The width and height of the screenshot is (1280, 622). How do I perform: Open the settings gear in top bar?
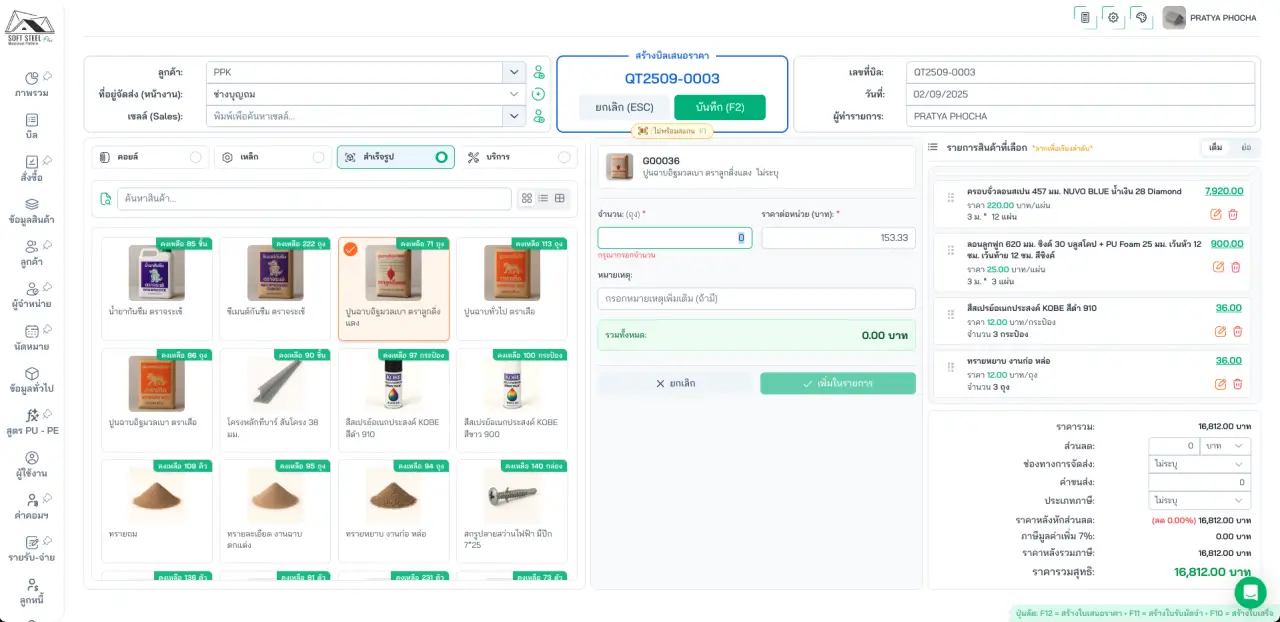tap(1112, 17)
